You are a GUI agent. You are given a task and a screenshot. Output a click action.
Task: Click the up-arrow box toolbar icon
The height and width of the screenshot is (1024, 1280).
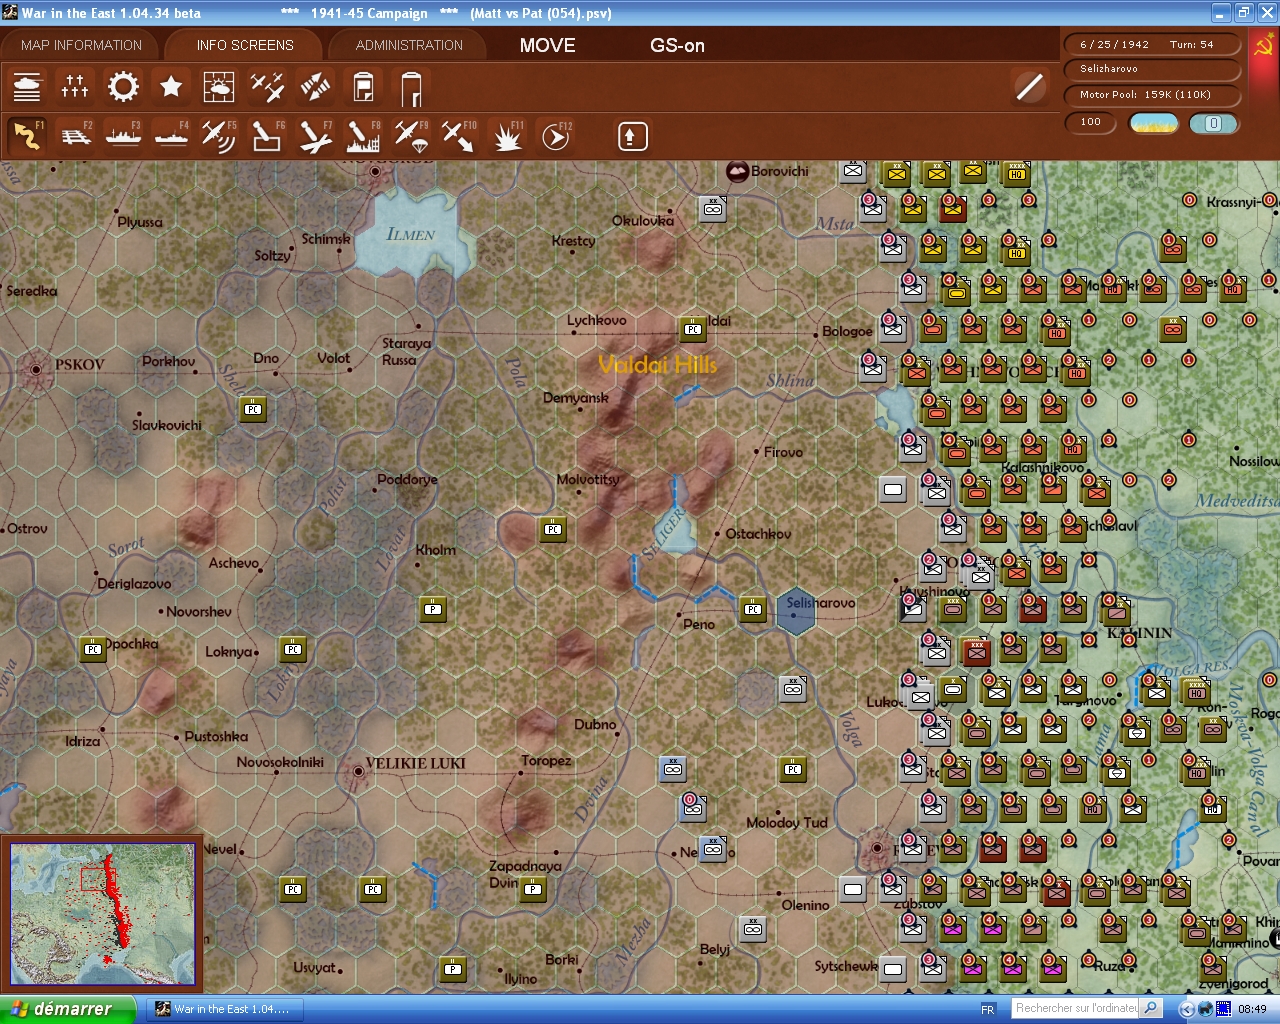pyautogui.click(x=632, y=136)
